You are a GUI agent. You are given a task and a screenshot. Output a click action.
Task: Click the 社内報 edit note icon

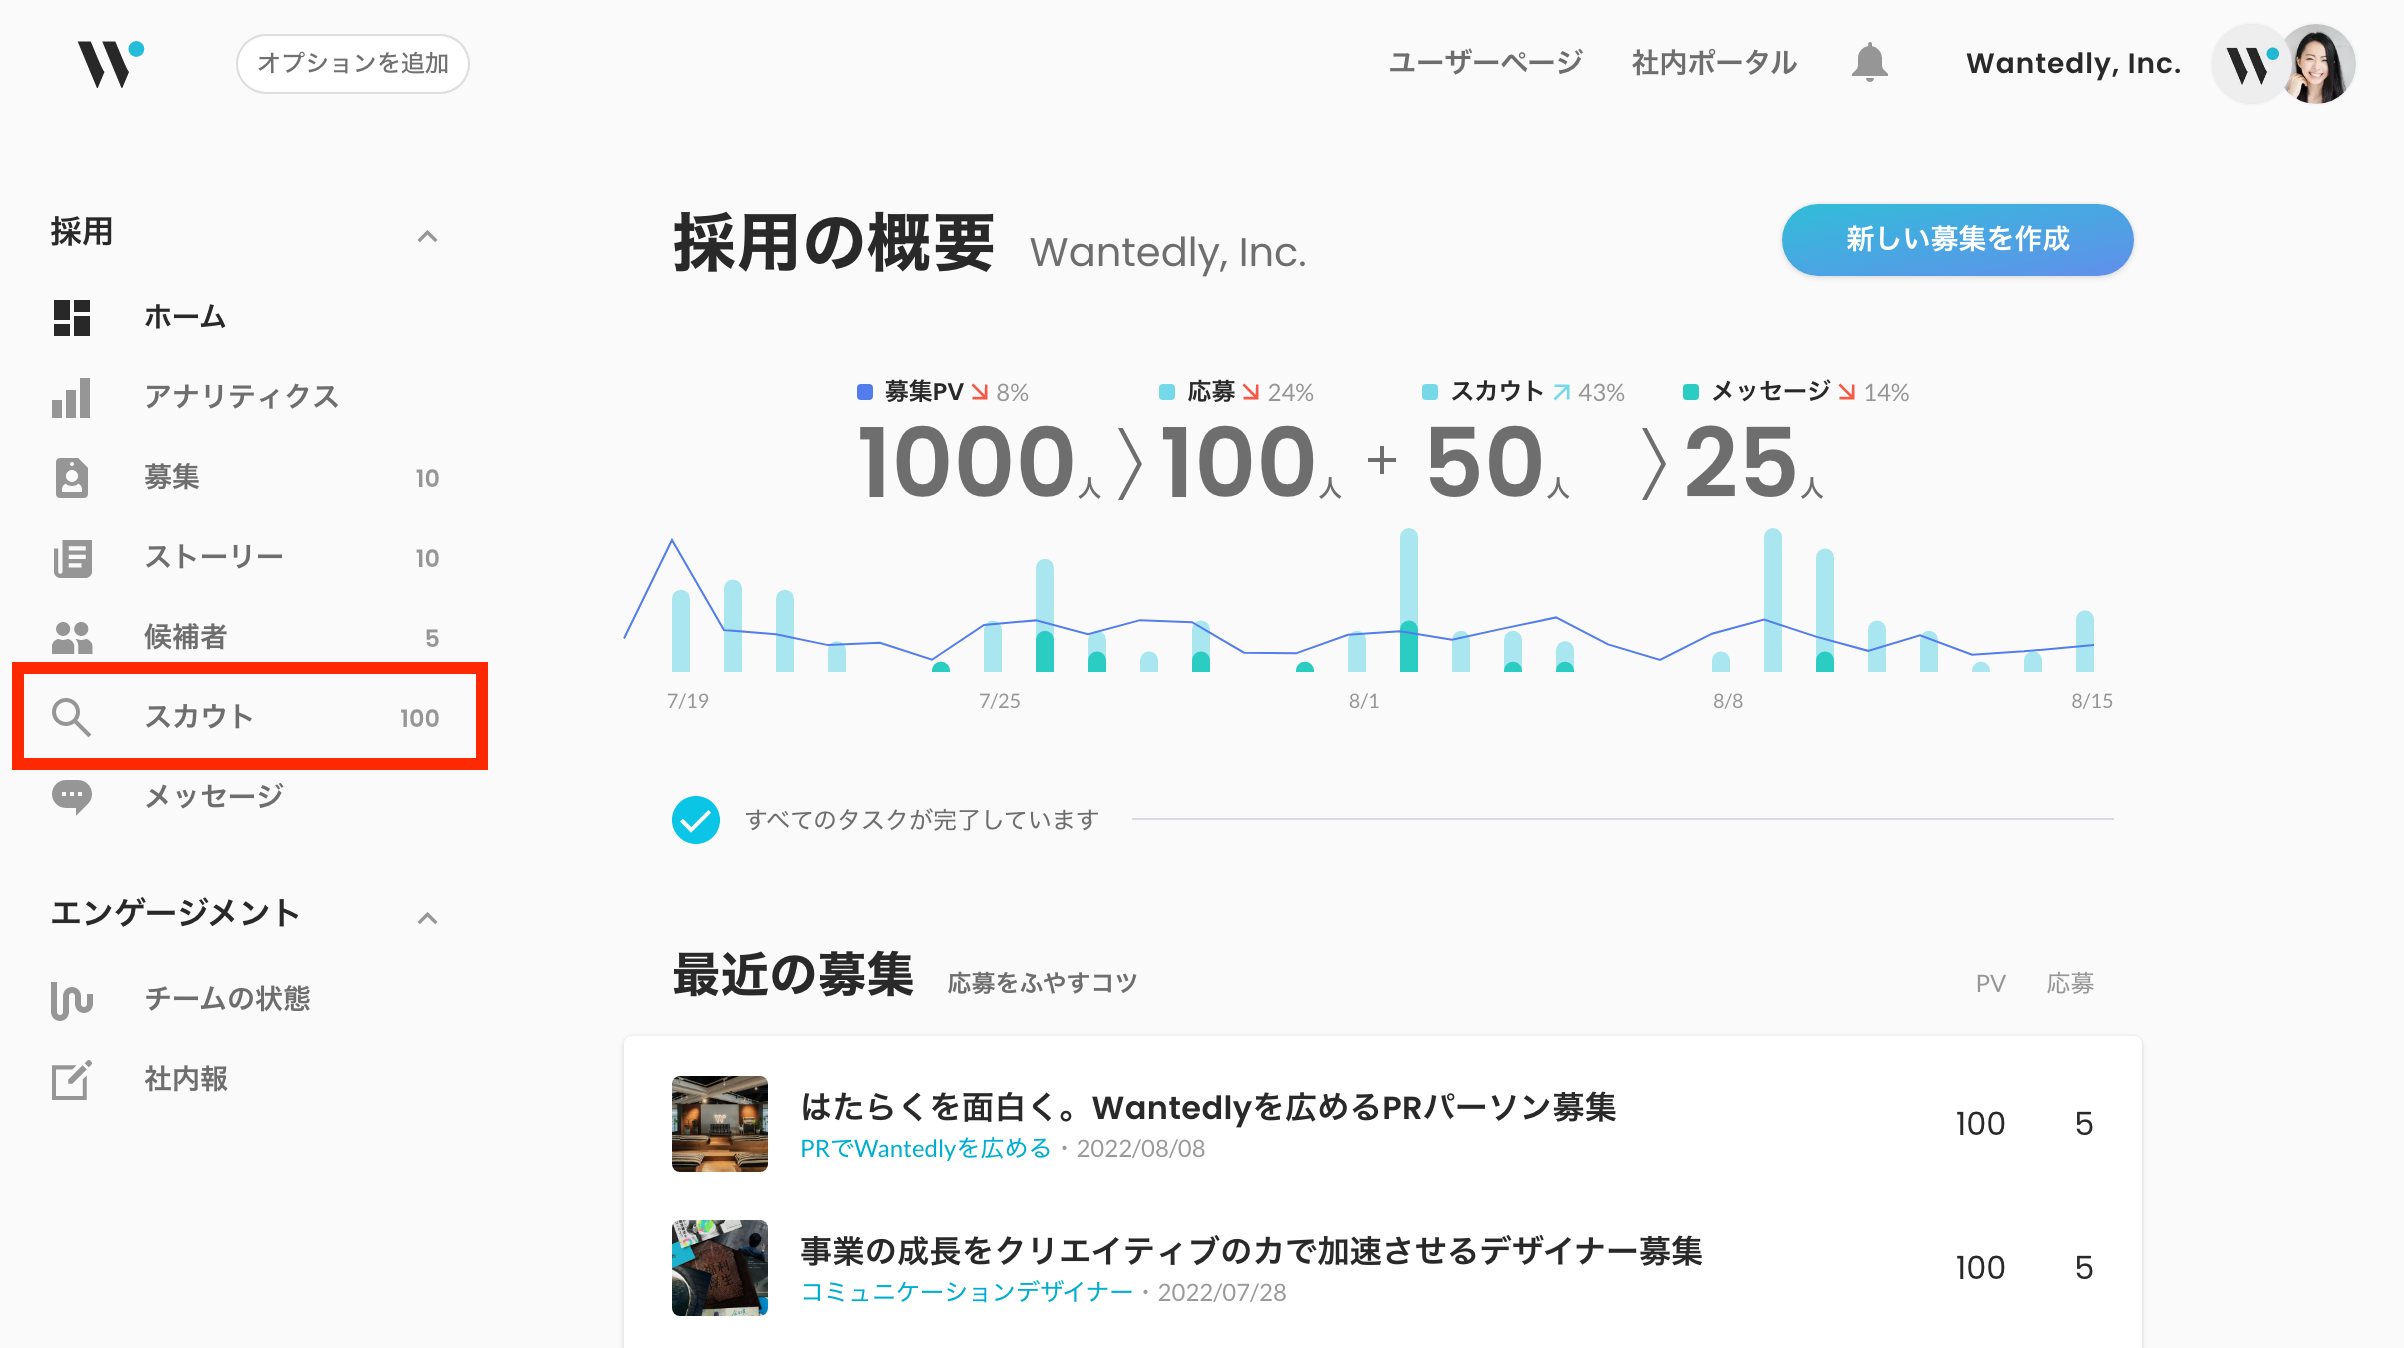click(72, 1080)
